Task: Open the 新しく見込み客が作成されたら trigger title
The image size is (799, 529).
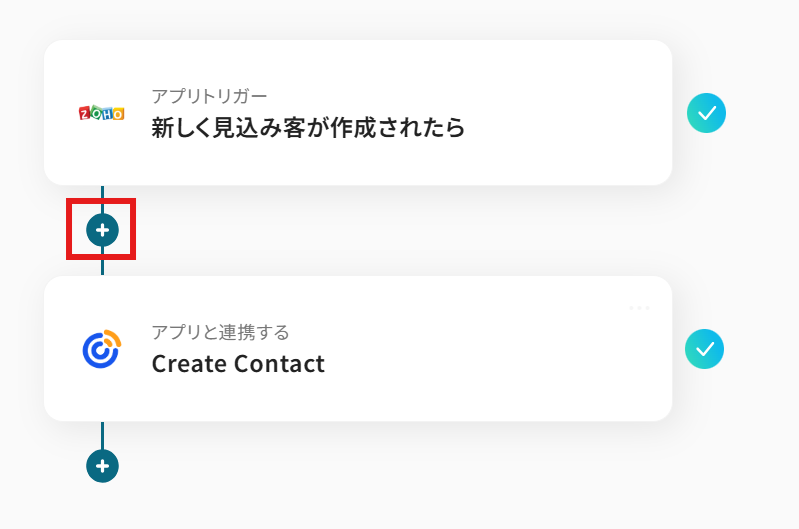Action: (x=308, y=128)
